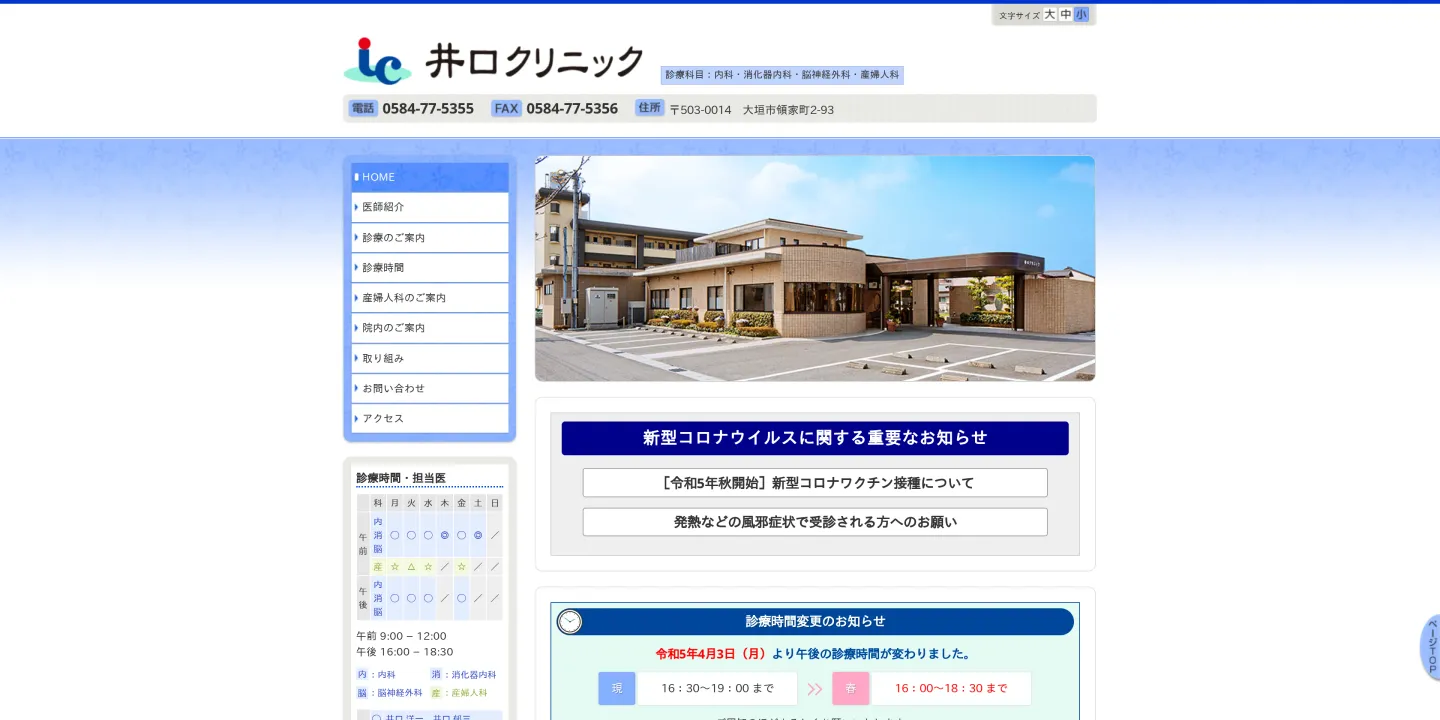
Task: Click the 現 old-hours badge
Action: pyautogui.click(x=617, y=688)
